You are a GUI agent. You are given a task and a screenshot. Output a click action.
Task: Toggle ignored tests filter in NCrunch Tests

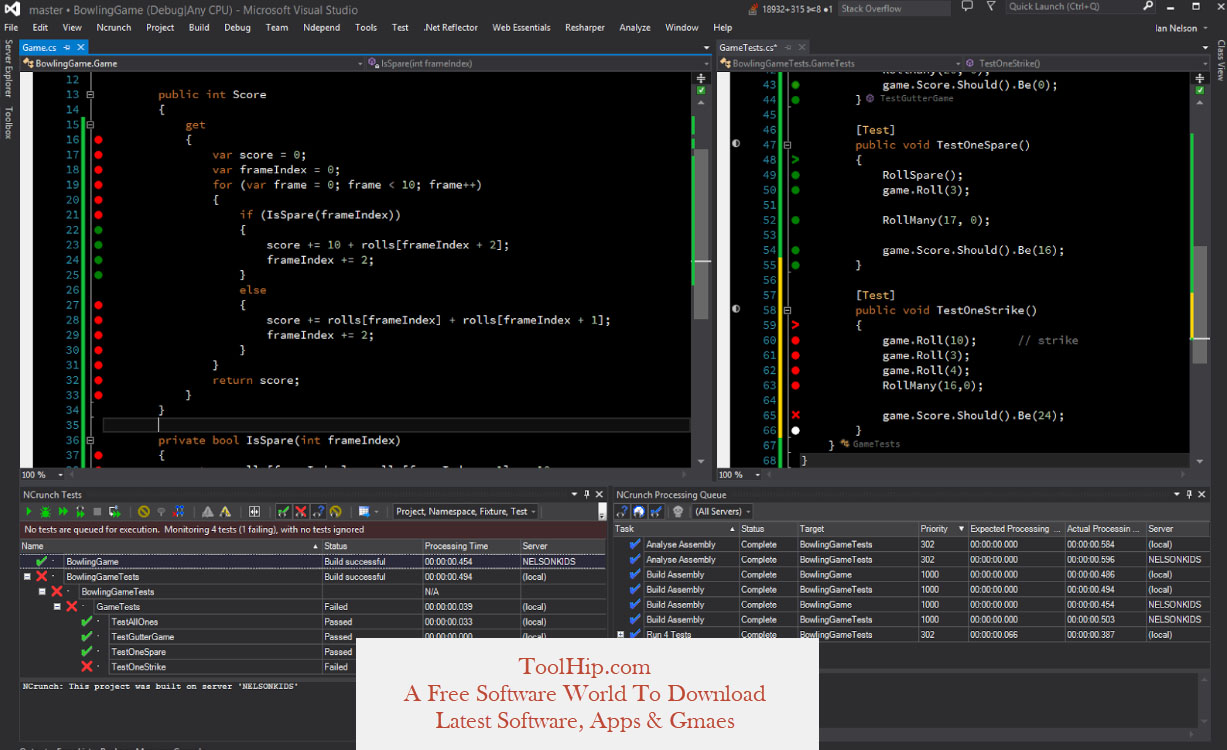pyautogui.click(x=335, y=511)
